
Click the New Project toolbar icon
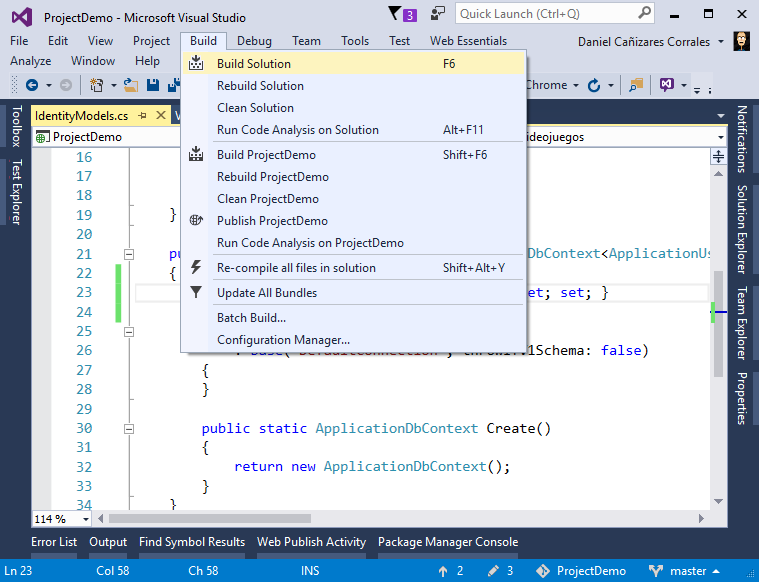(96, 85)
